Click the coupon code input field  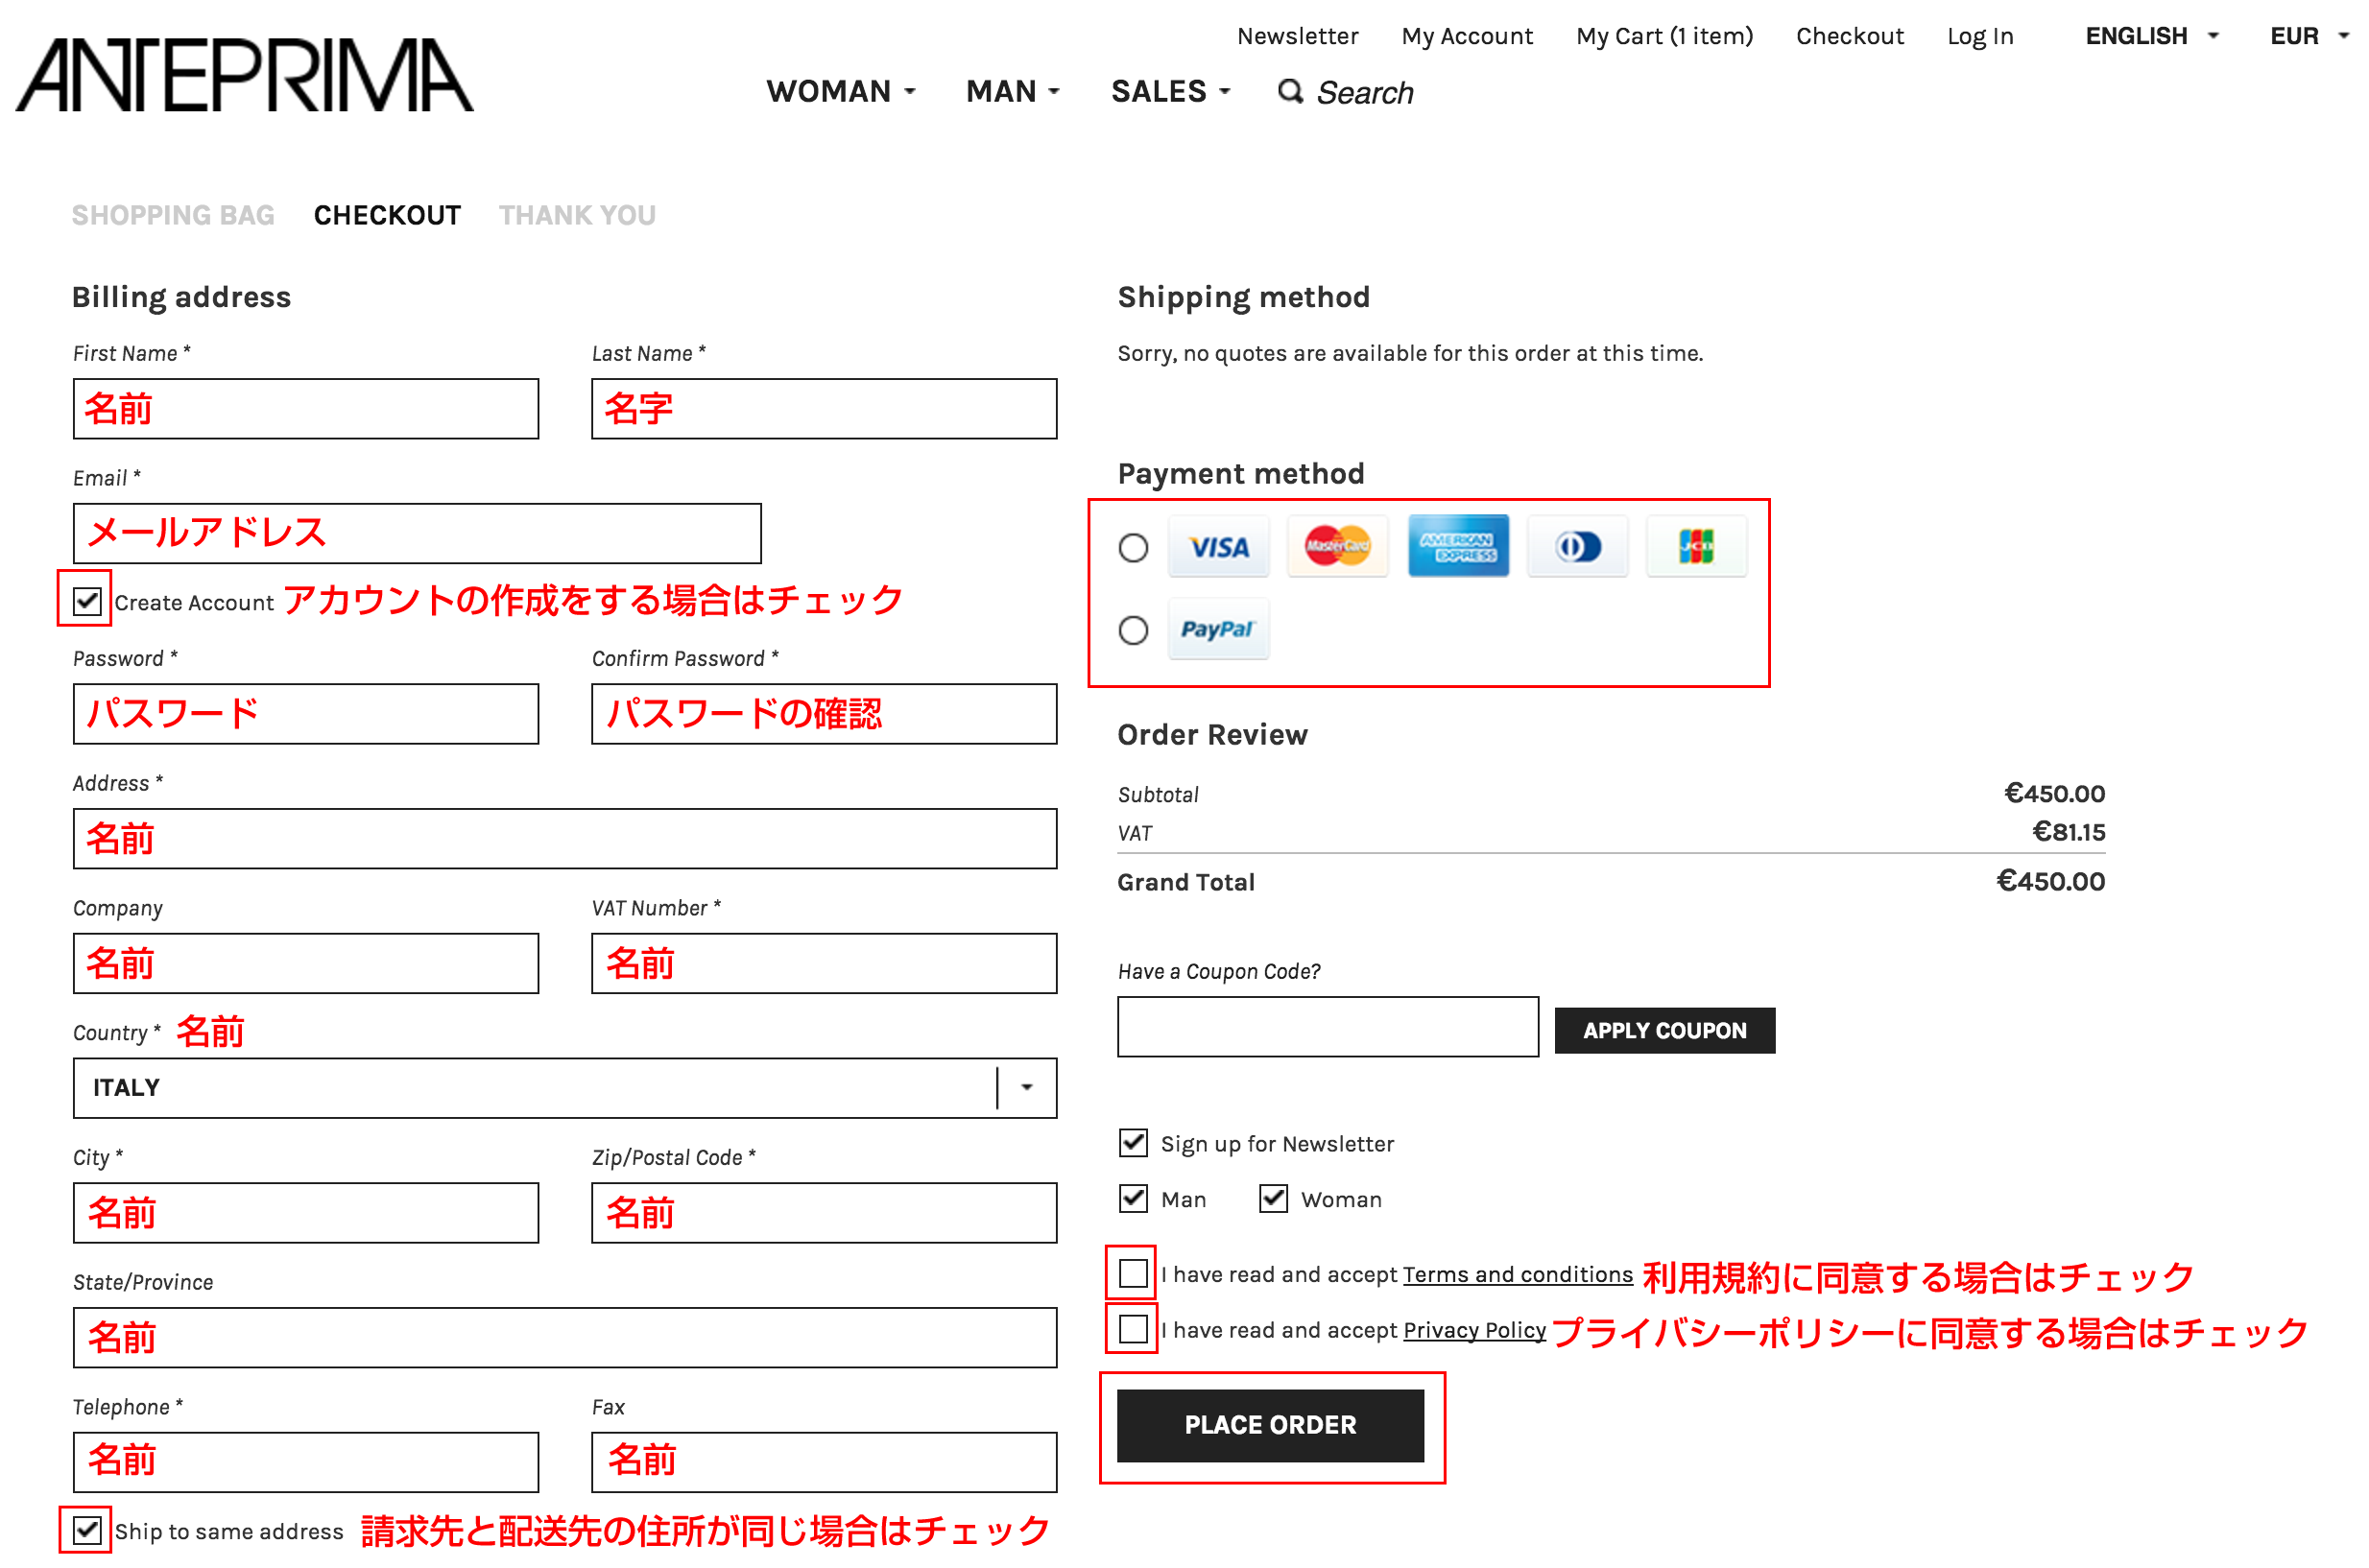click(1328, 1027)
